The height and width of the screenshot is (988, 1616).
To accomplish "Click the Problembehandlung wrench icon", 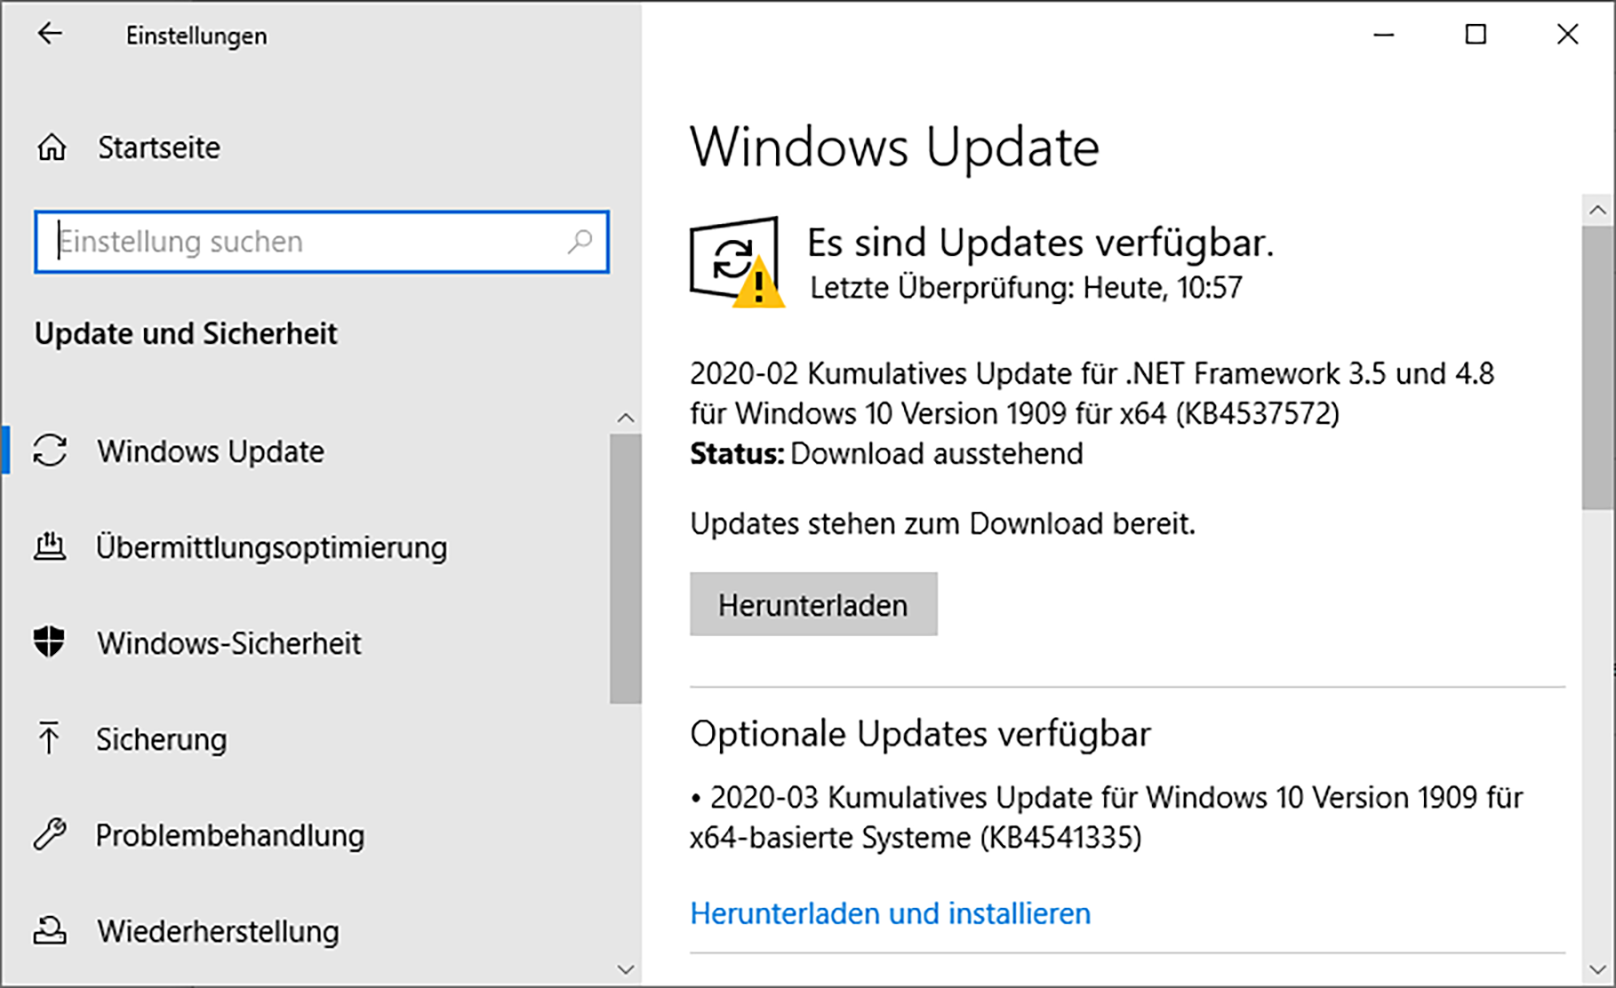I will click(50, 834).
